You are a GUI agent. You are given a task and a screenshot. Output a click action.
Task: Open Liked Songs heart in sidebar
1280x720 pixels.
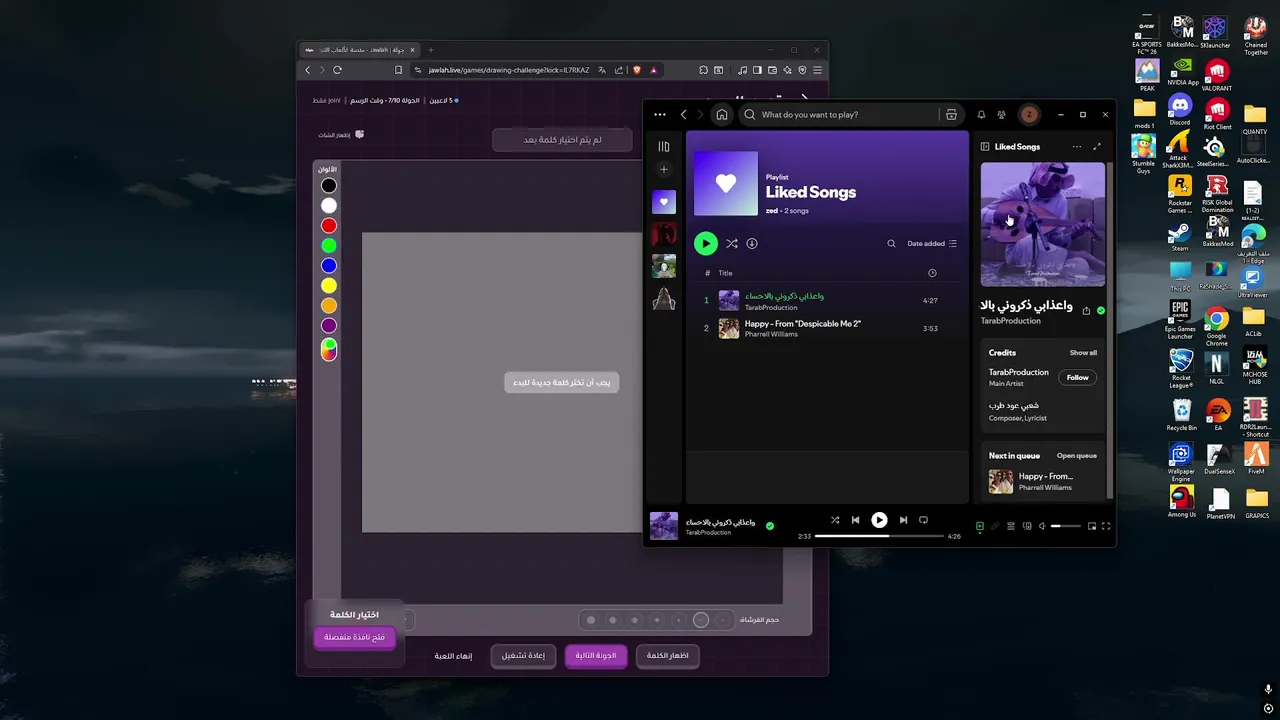(x=664, y=202)
